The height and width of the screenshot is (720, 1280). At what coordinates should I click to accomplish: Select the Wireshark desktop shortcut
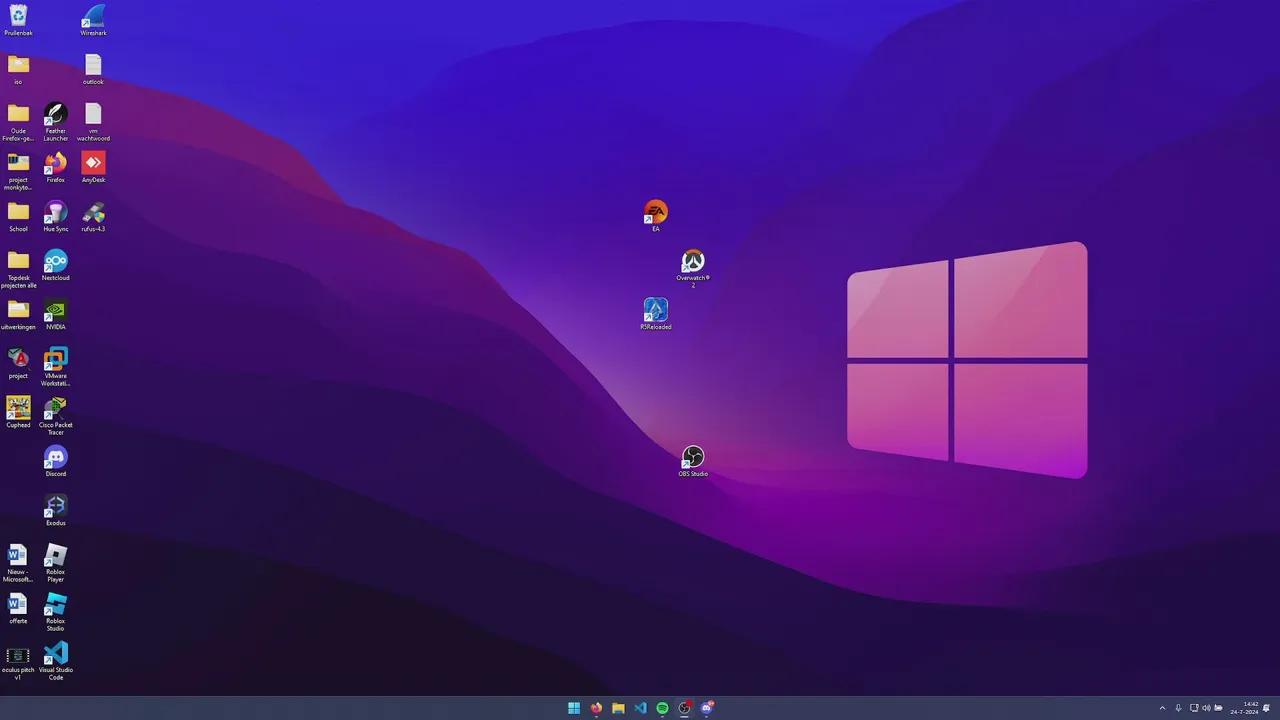click(93, 20)
